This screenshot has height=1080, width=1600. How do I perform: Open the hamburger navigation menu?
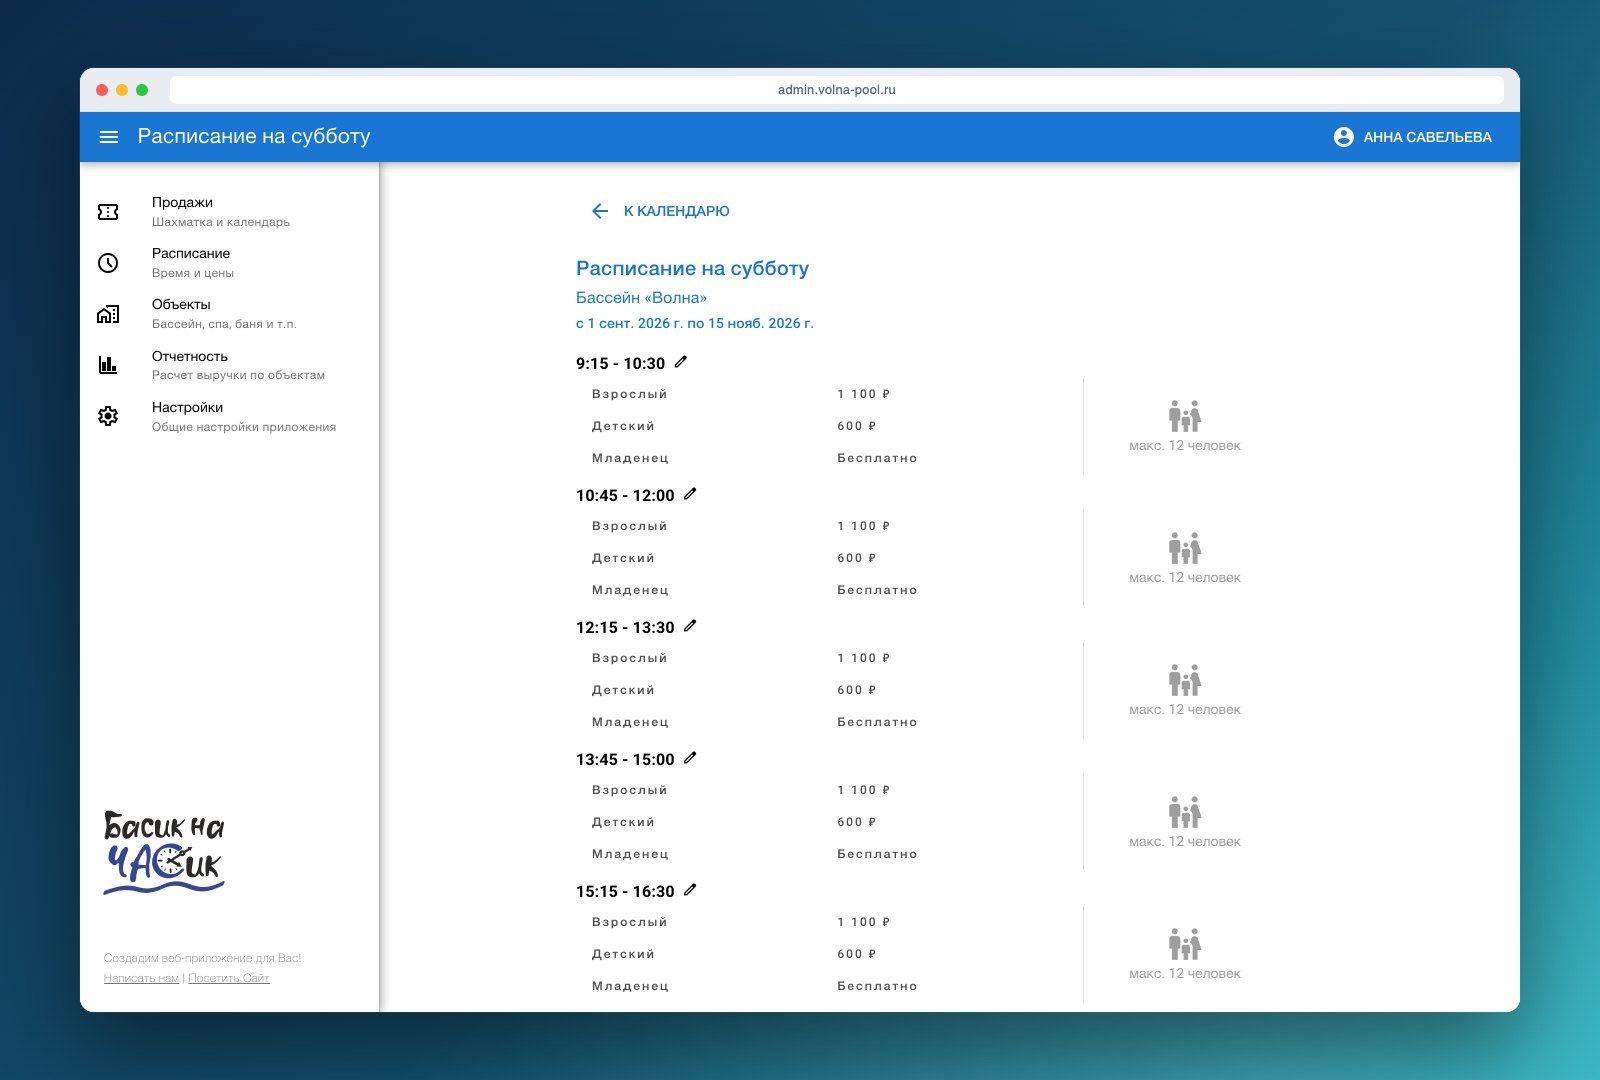point(109,137)
